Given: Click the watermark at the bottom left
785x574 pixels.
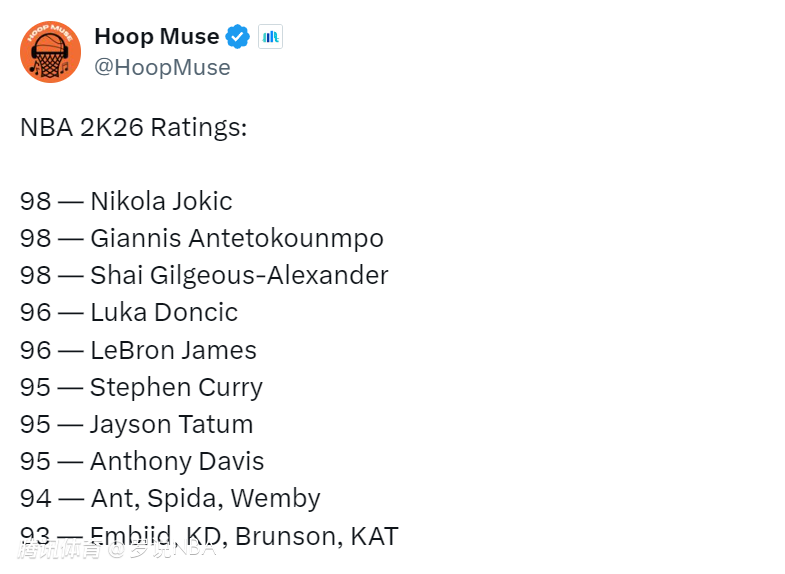Looking at the screenshot, I should [116, 549].
